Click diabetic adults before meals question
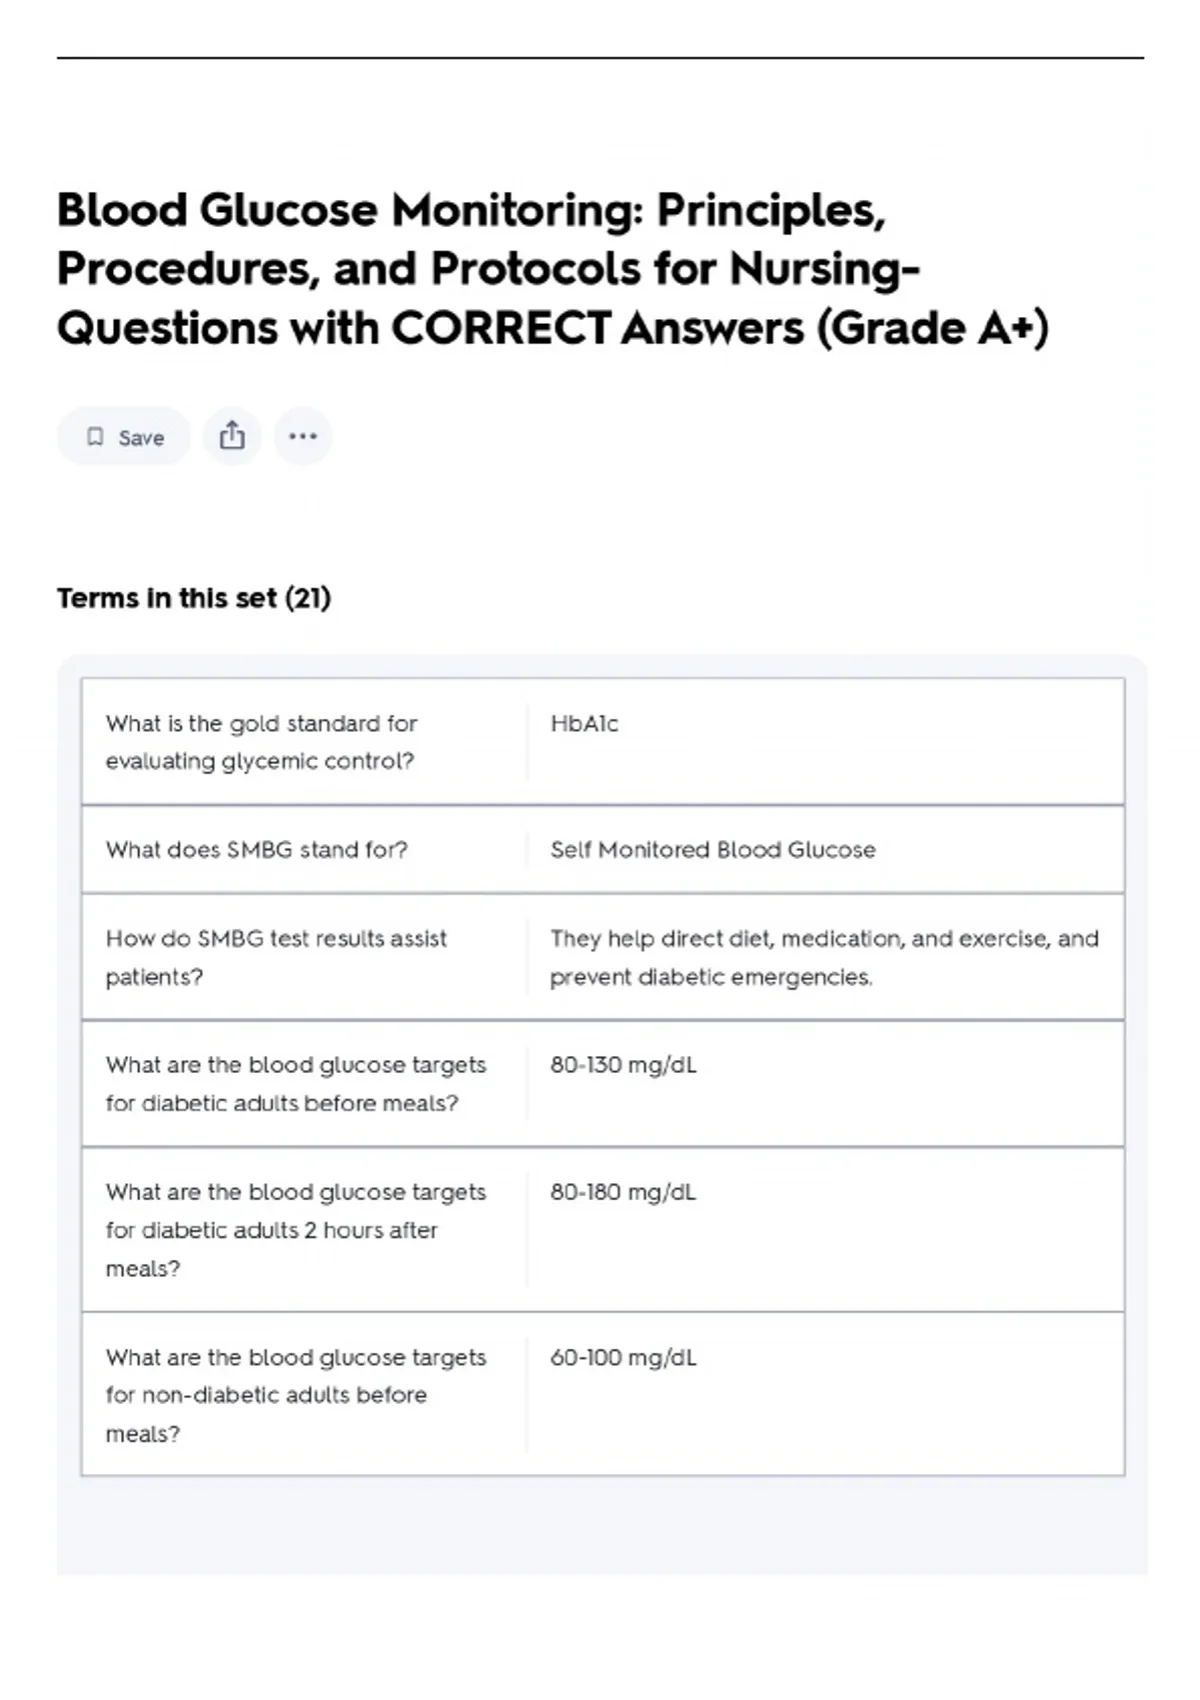Image resolution: width=1200 pixels, height=1700 pixels. click(x=296, y=1084)
